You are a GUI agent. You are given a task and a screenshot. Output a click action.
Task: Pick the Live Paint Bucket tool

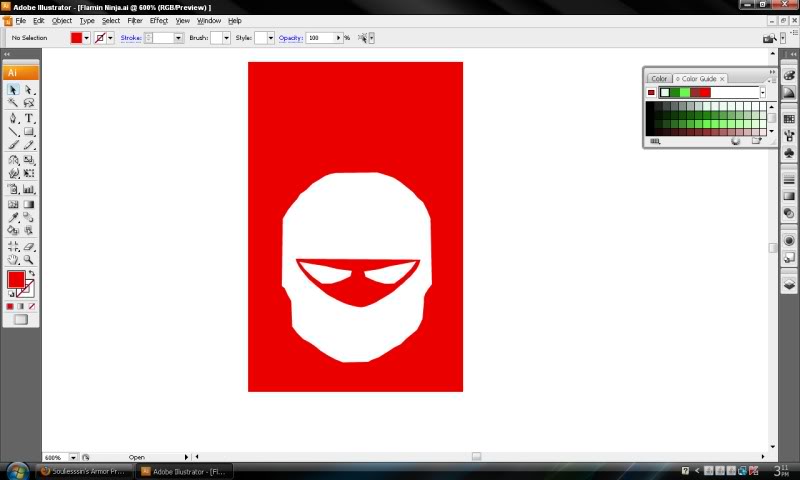13,231
